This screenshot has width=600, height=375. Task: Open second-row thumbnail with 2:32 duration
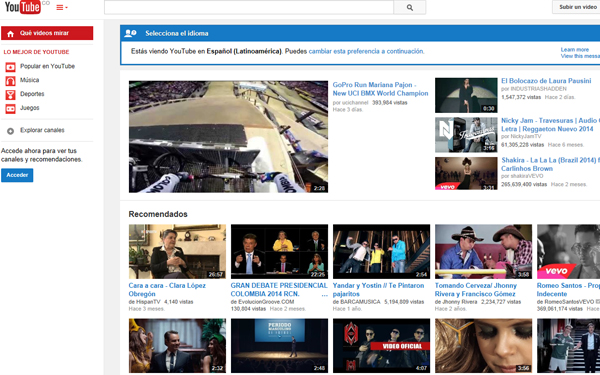pyautogui.click(x=177, y=346)
